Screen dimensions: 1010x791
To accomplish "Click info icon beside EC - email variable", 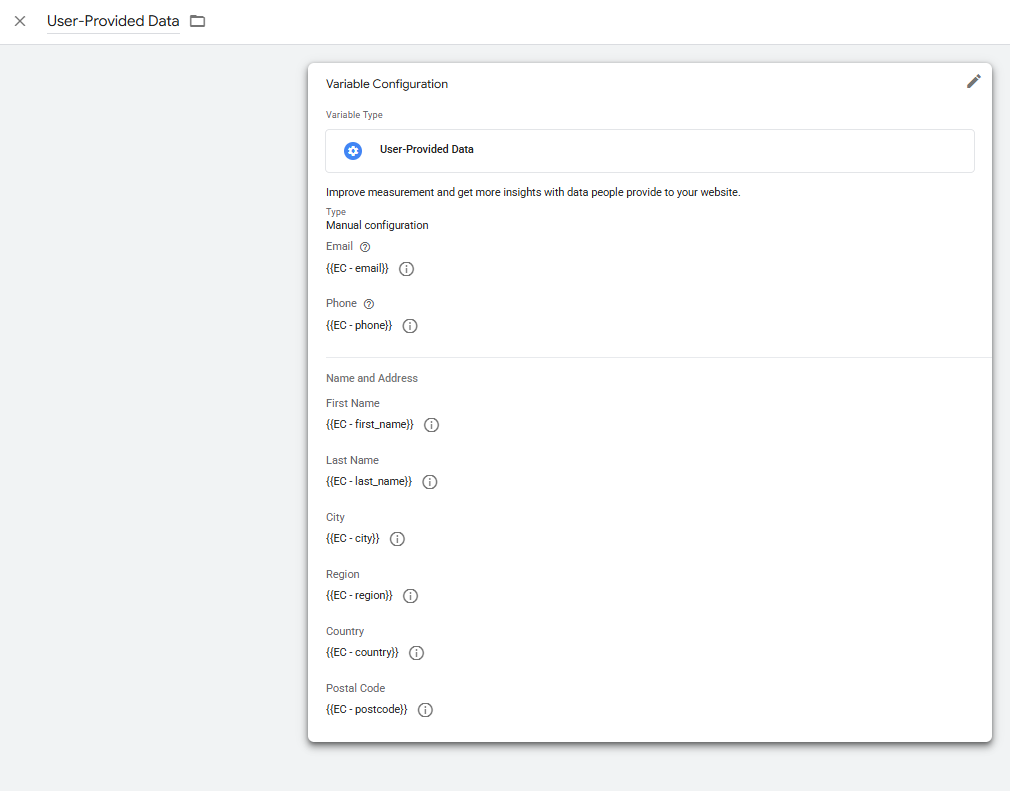I will (406, 269).
